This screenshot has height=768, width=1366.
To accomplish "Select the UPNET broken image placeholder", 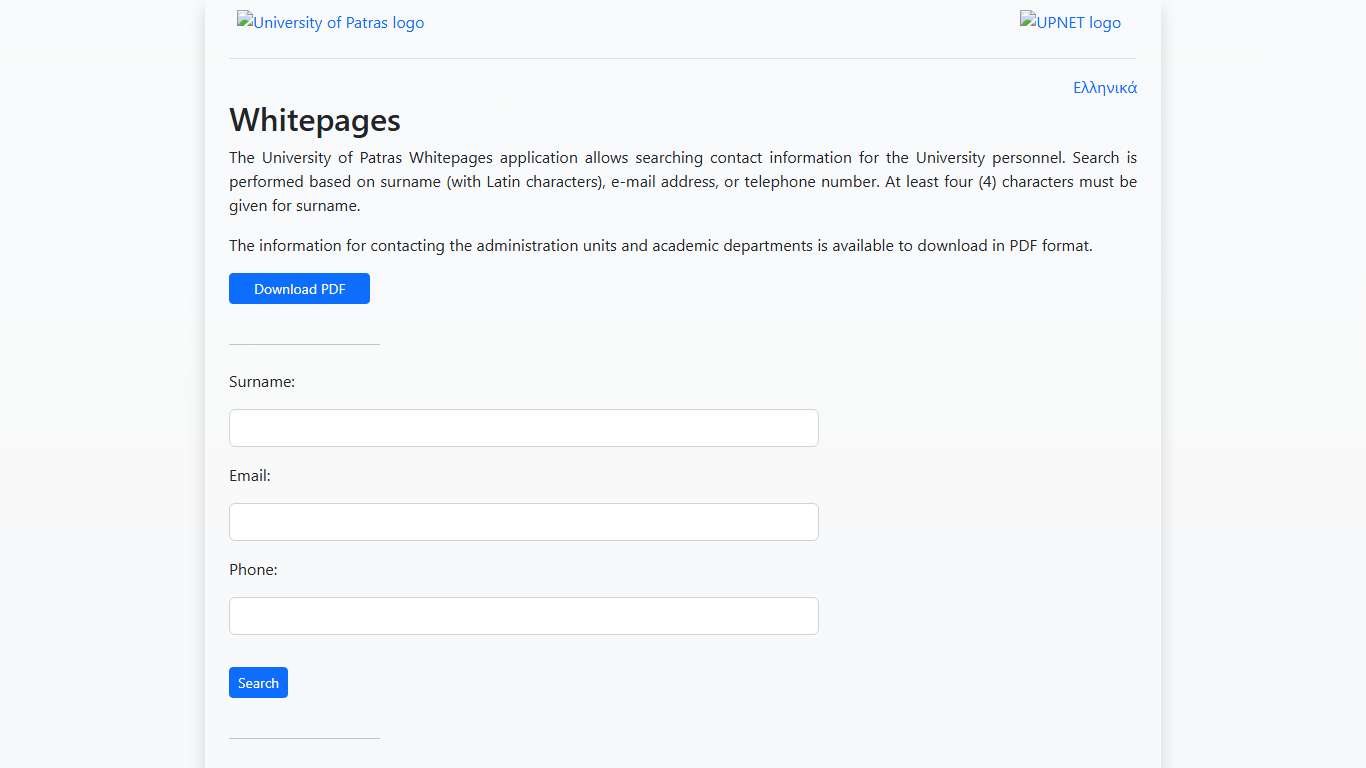I will coord(1070,22).
